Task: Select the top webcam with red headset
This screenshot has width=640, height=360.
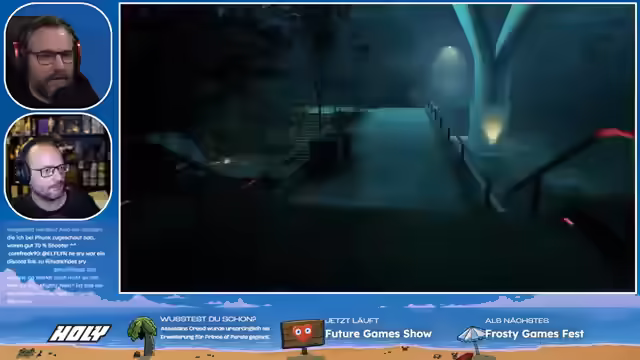Action: coord(58,56)
